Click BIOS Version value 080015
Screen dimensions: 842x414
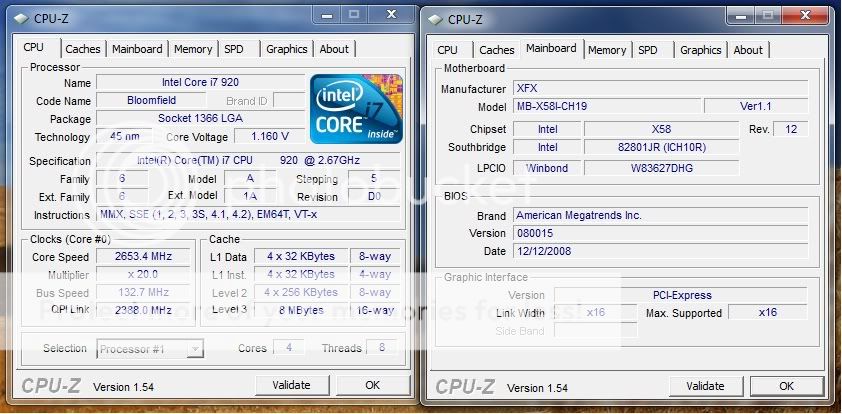click(660, 233)
